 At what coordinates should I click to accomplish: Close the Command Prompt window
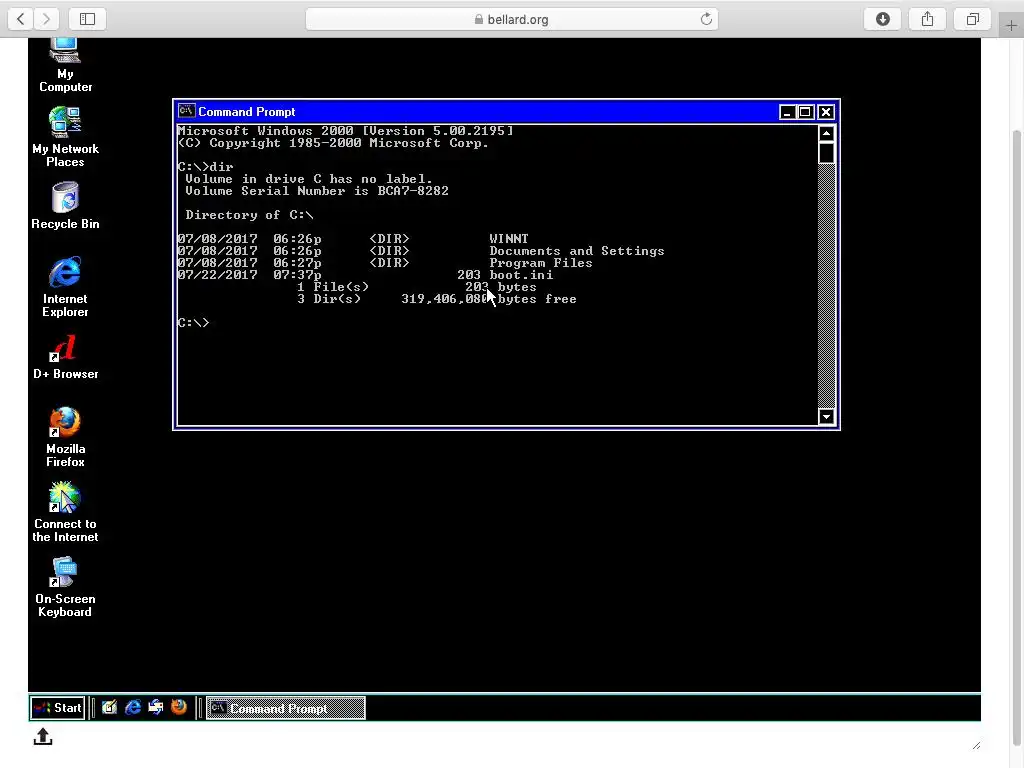point(826,112)
